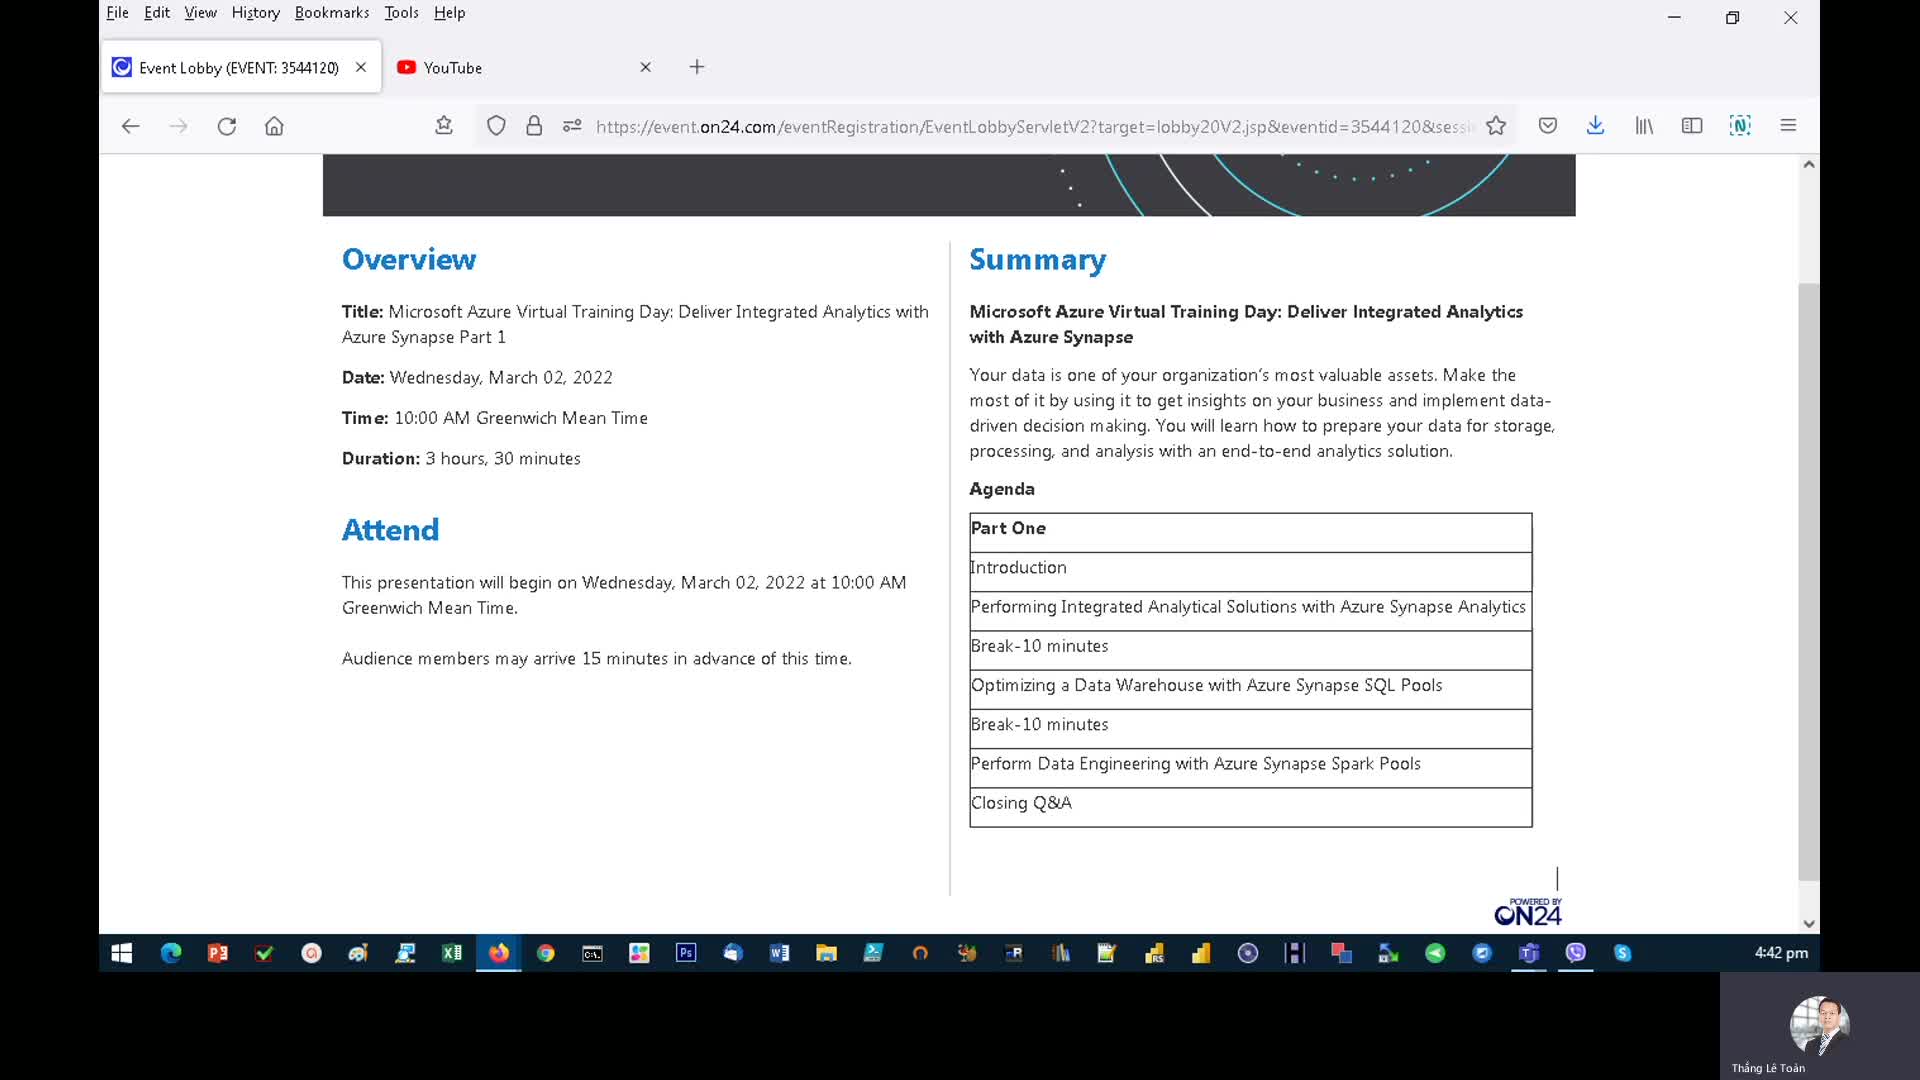
Task: Click the 'Introduction' agenda row
Action: [1250, 571]
